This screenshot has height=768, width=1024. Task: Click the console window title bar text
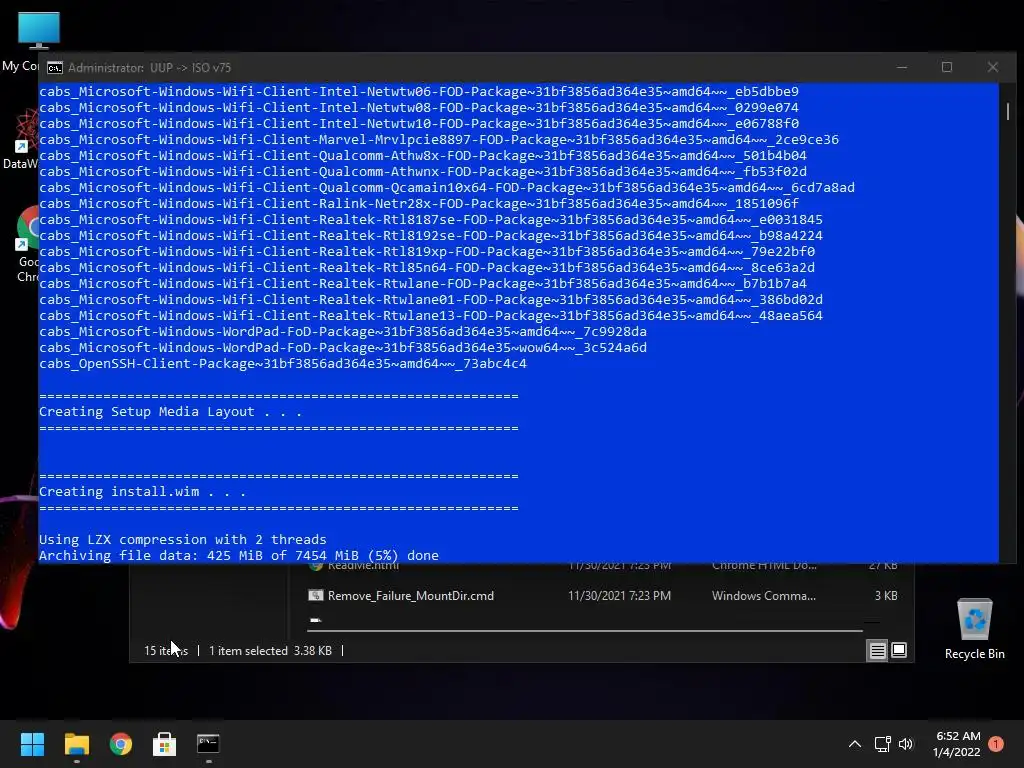pyautogui.click(x=149, y=68)
